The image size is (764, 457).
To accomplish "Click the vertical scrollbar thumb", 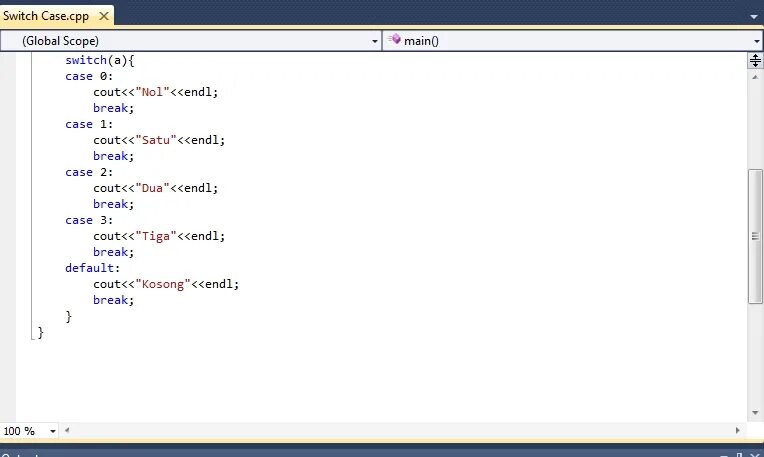I will coord(755,236).
